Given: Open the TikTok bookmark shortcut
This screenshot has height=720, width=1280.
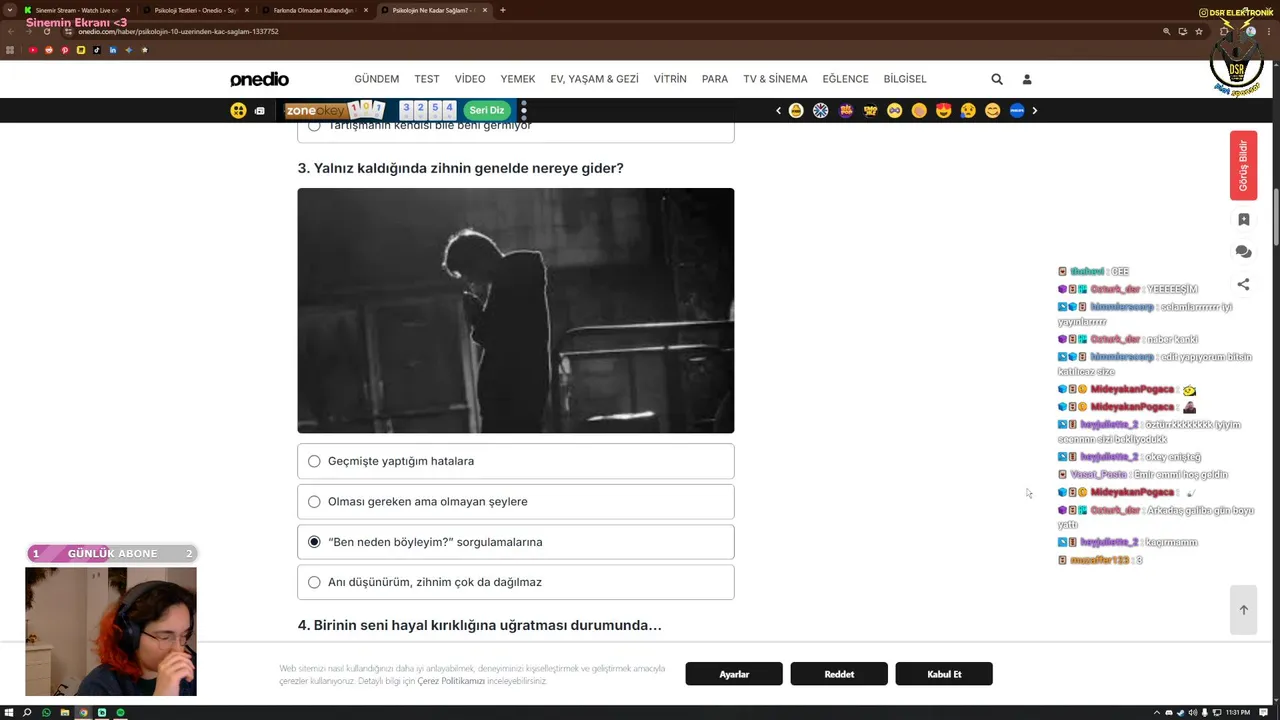Looking at the screenshot, I should tap(97, 50).
